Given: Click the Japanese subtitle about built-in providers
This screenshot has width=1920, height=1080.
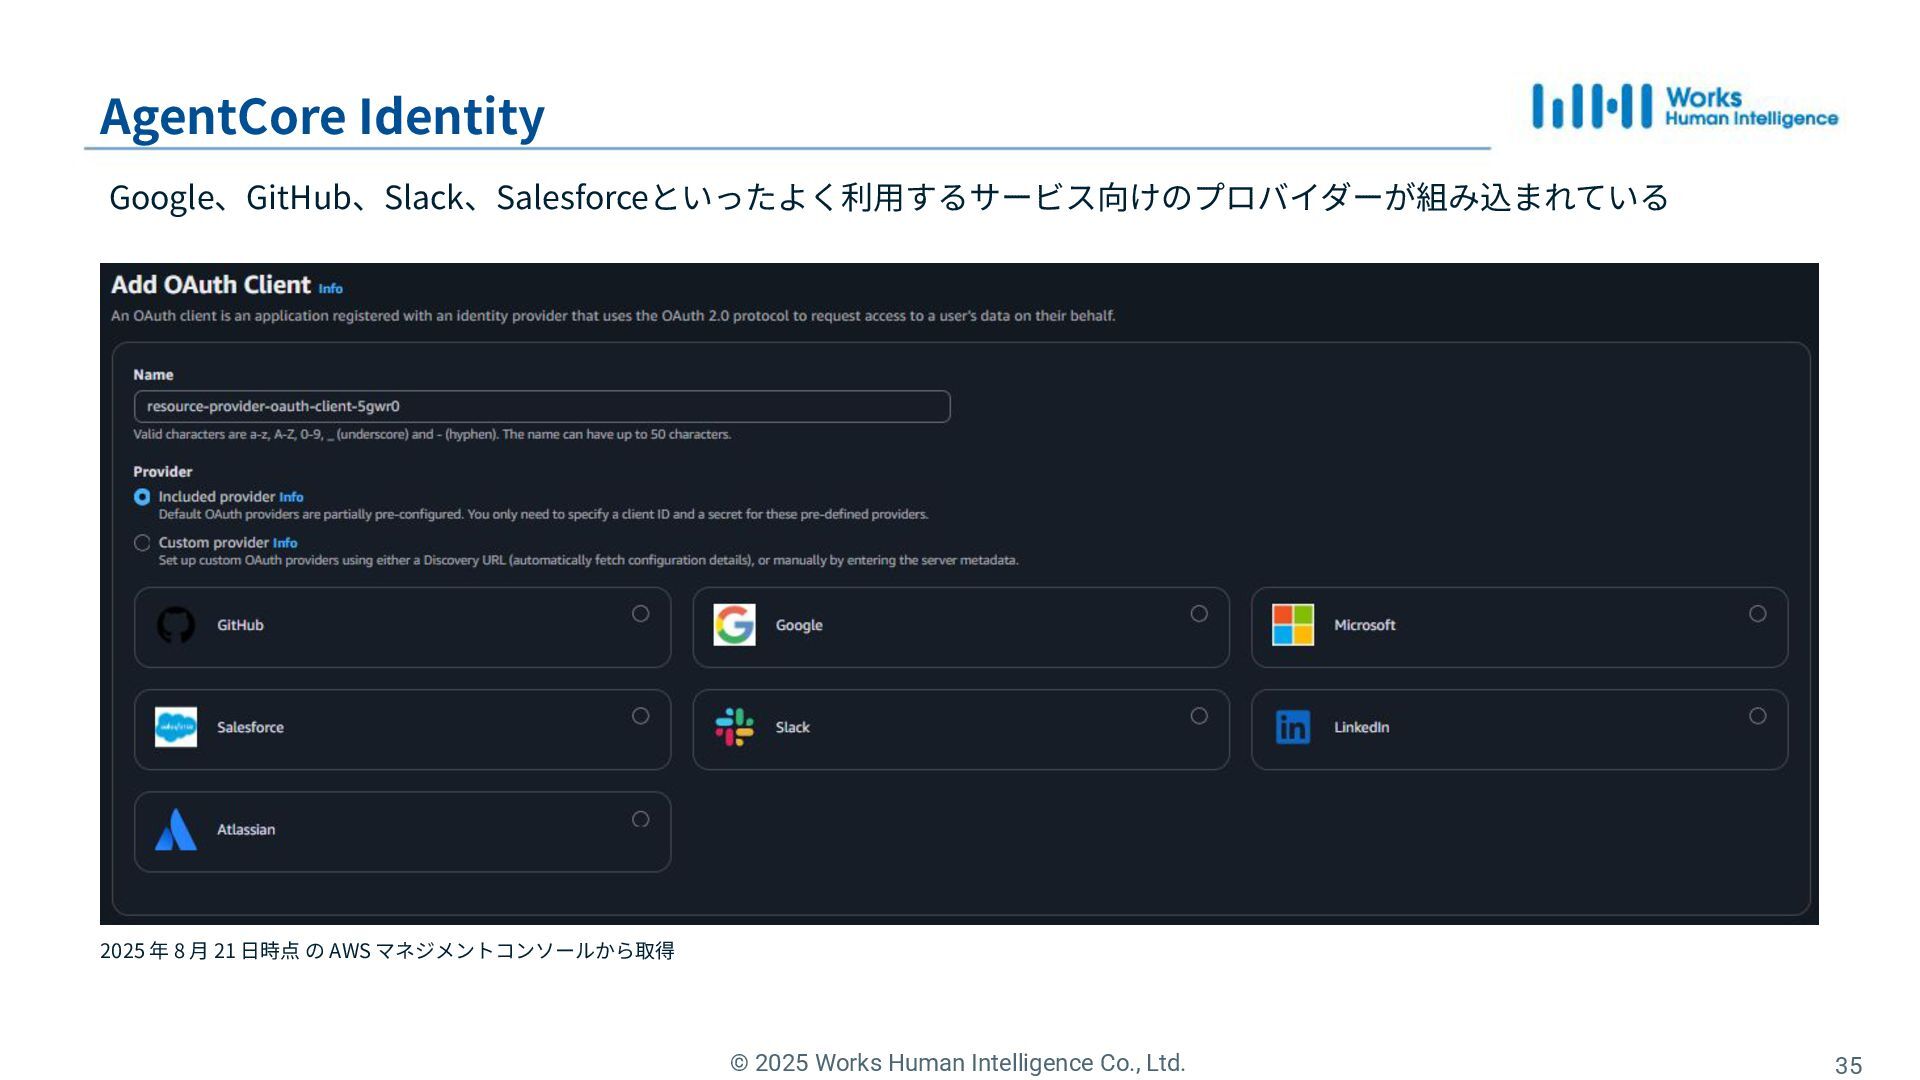Looking at the screenshot, I should [x=889, y=197].
